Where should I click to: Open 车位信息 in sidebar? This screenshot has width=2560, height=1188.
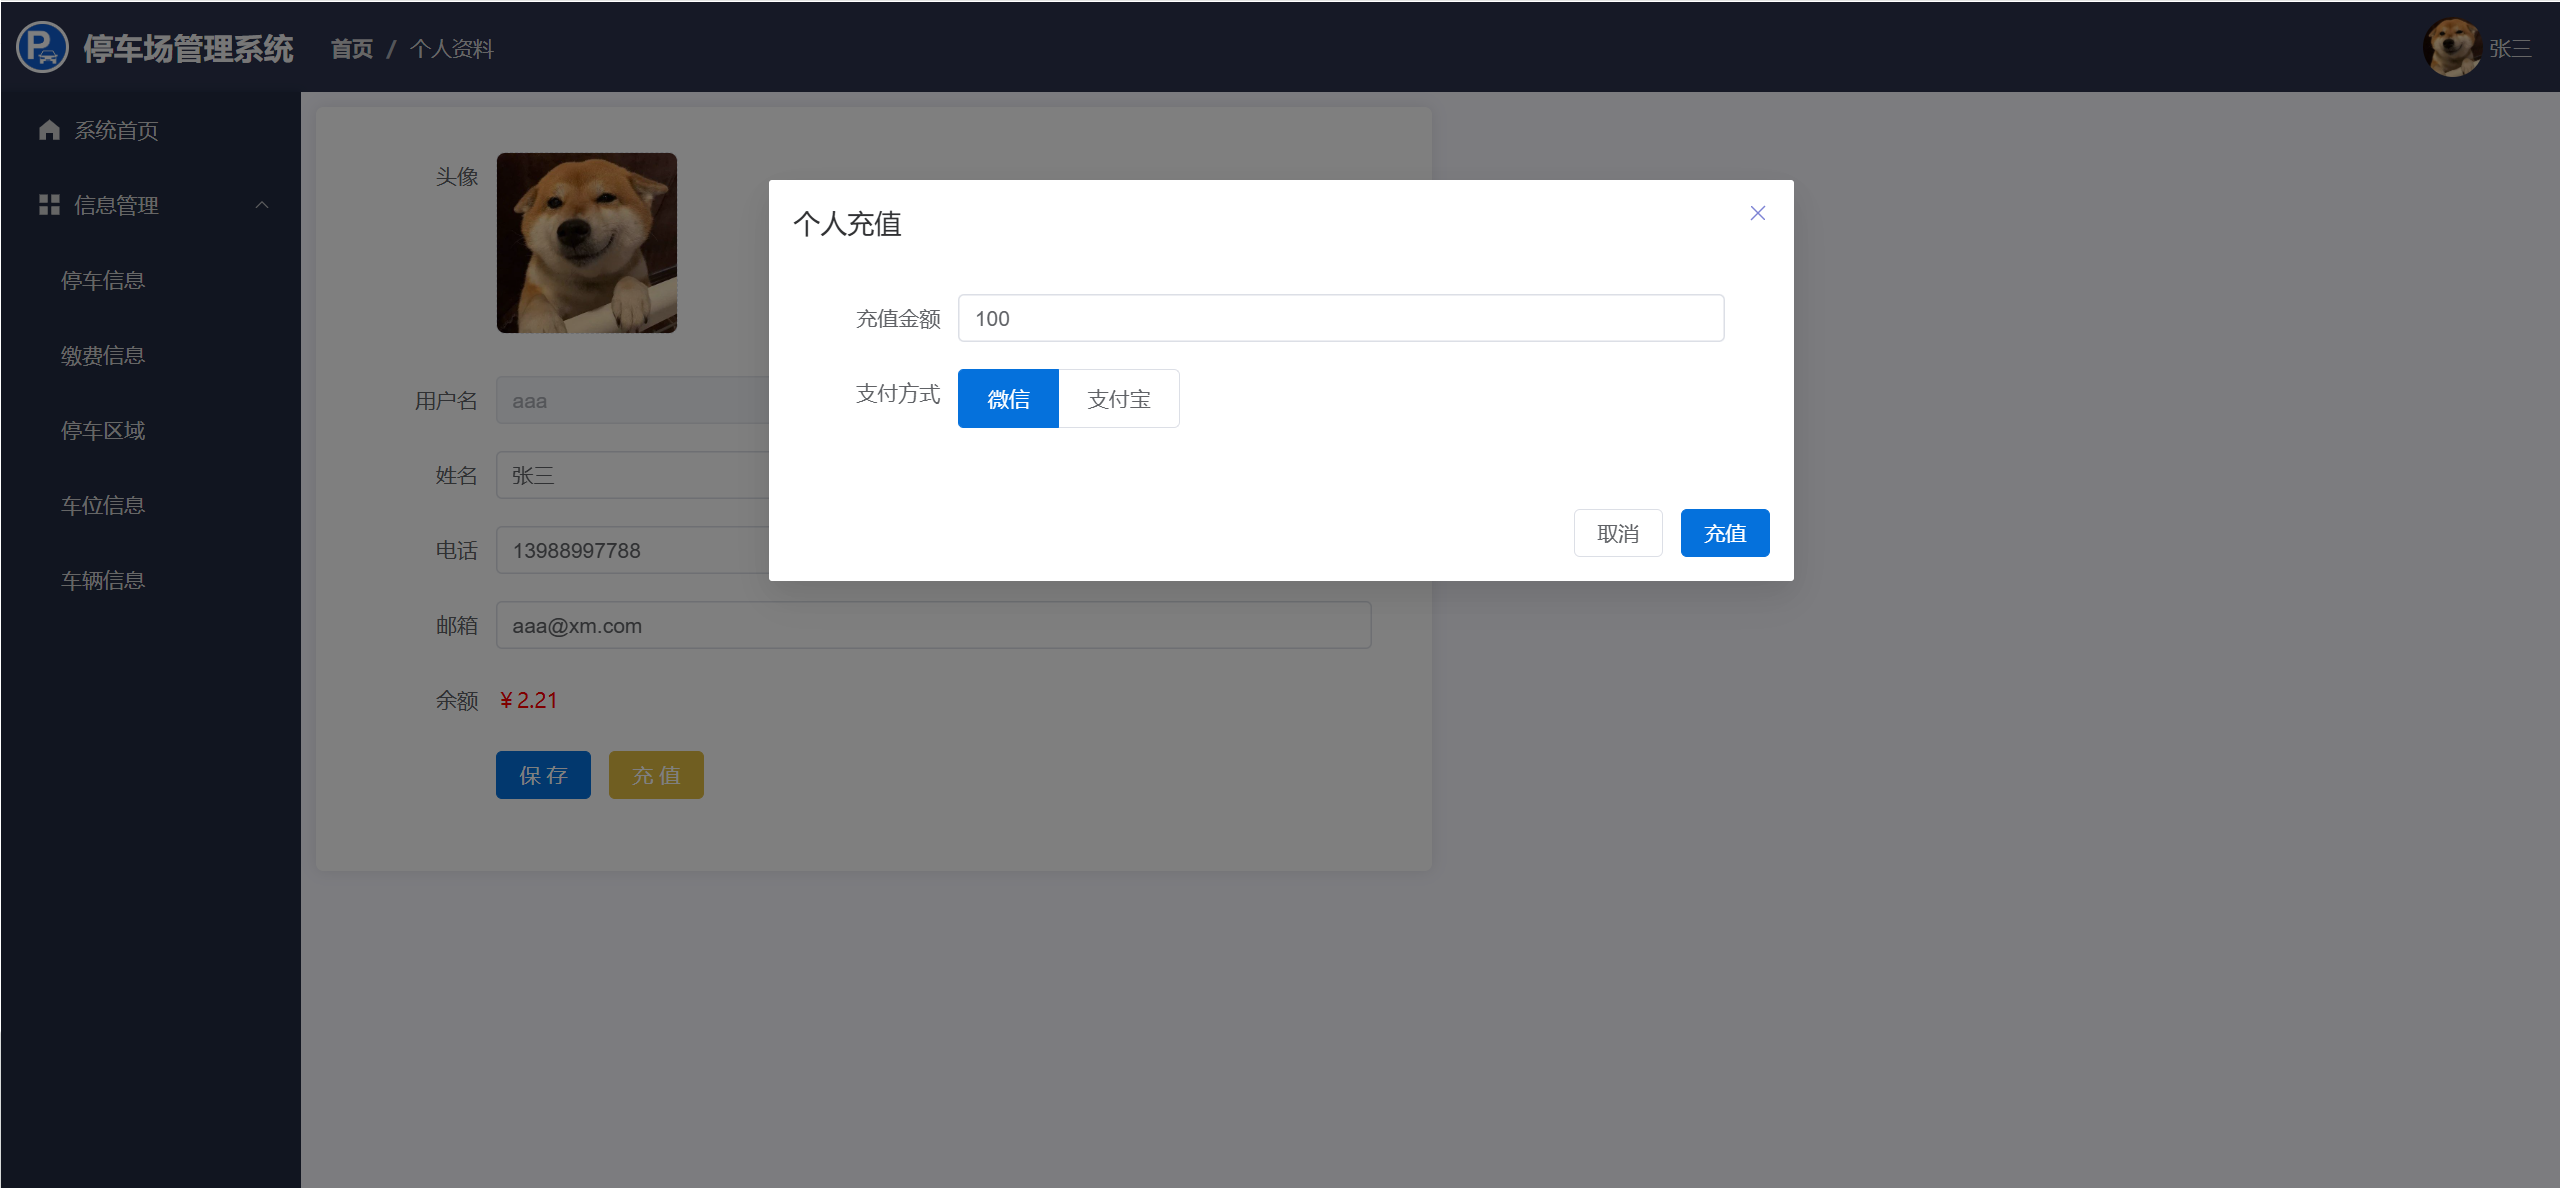103,505
